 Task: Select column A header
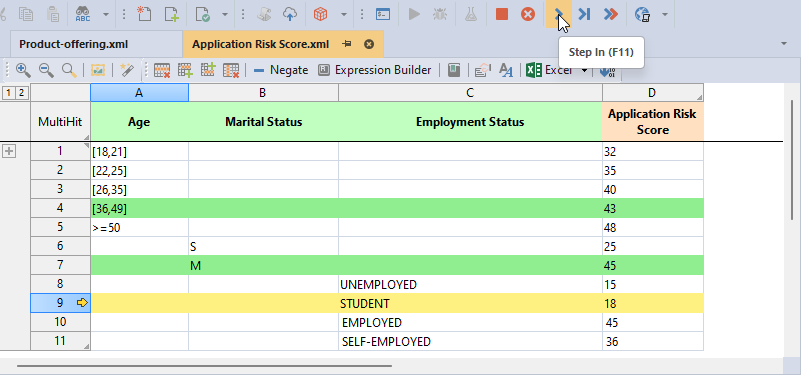tap(139, 92)
